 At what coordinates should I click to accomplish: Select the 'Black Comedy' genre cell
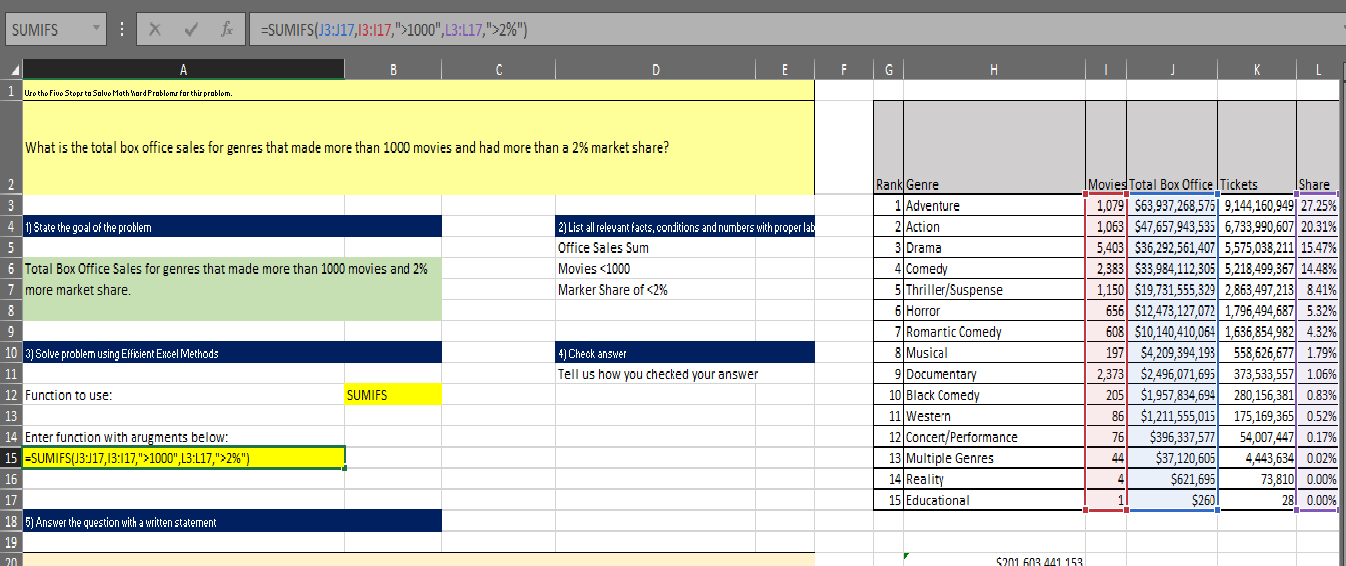tap(994, 395)
